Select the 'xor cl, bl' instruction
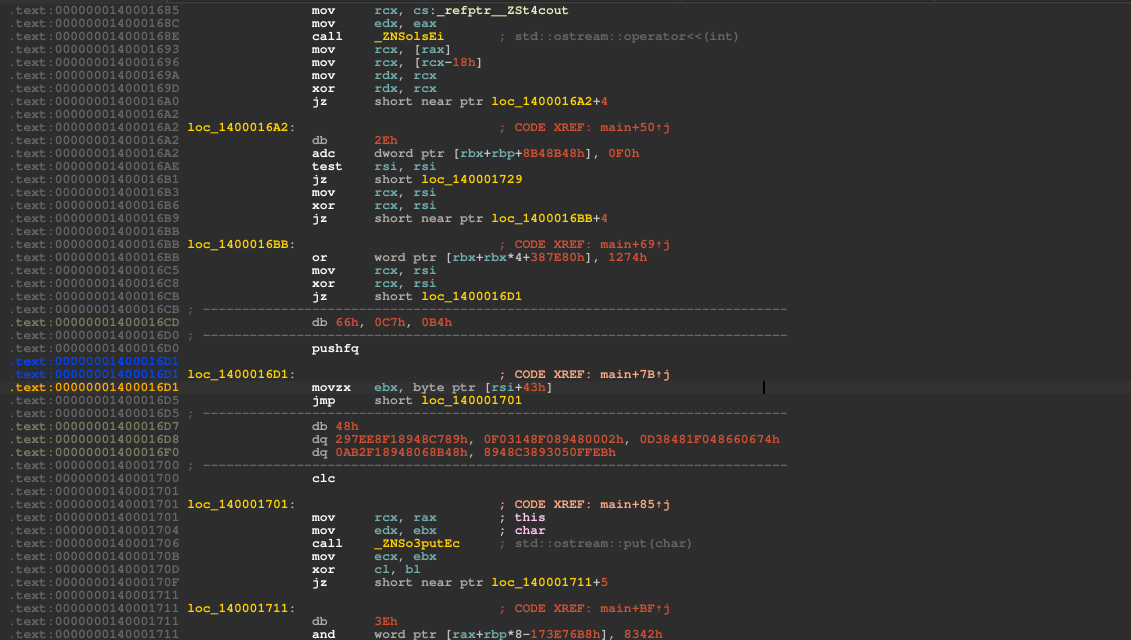The width and height of the screenshot is (1131, 640). coord(366,569)
